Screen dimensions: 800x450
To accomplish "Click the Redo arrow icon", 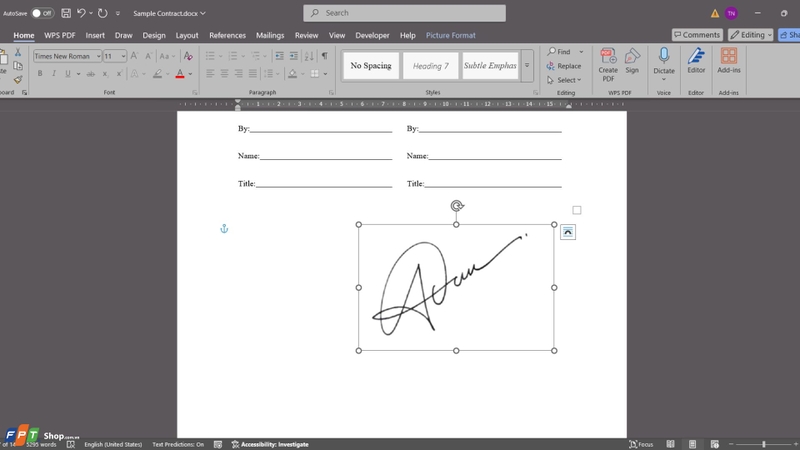I will [103, 13].
